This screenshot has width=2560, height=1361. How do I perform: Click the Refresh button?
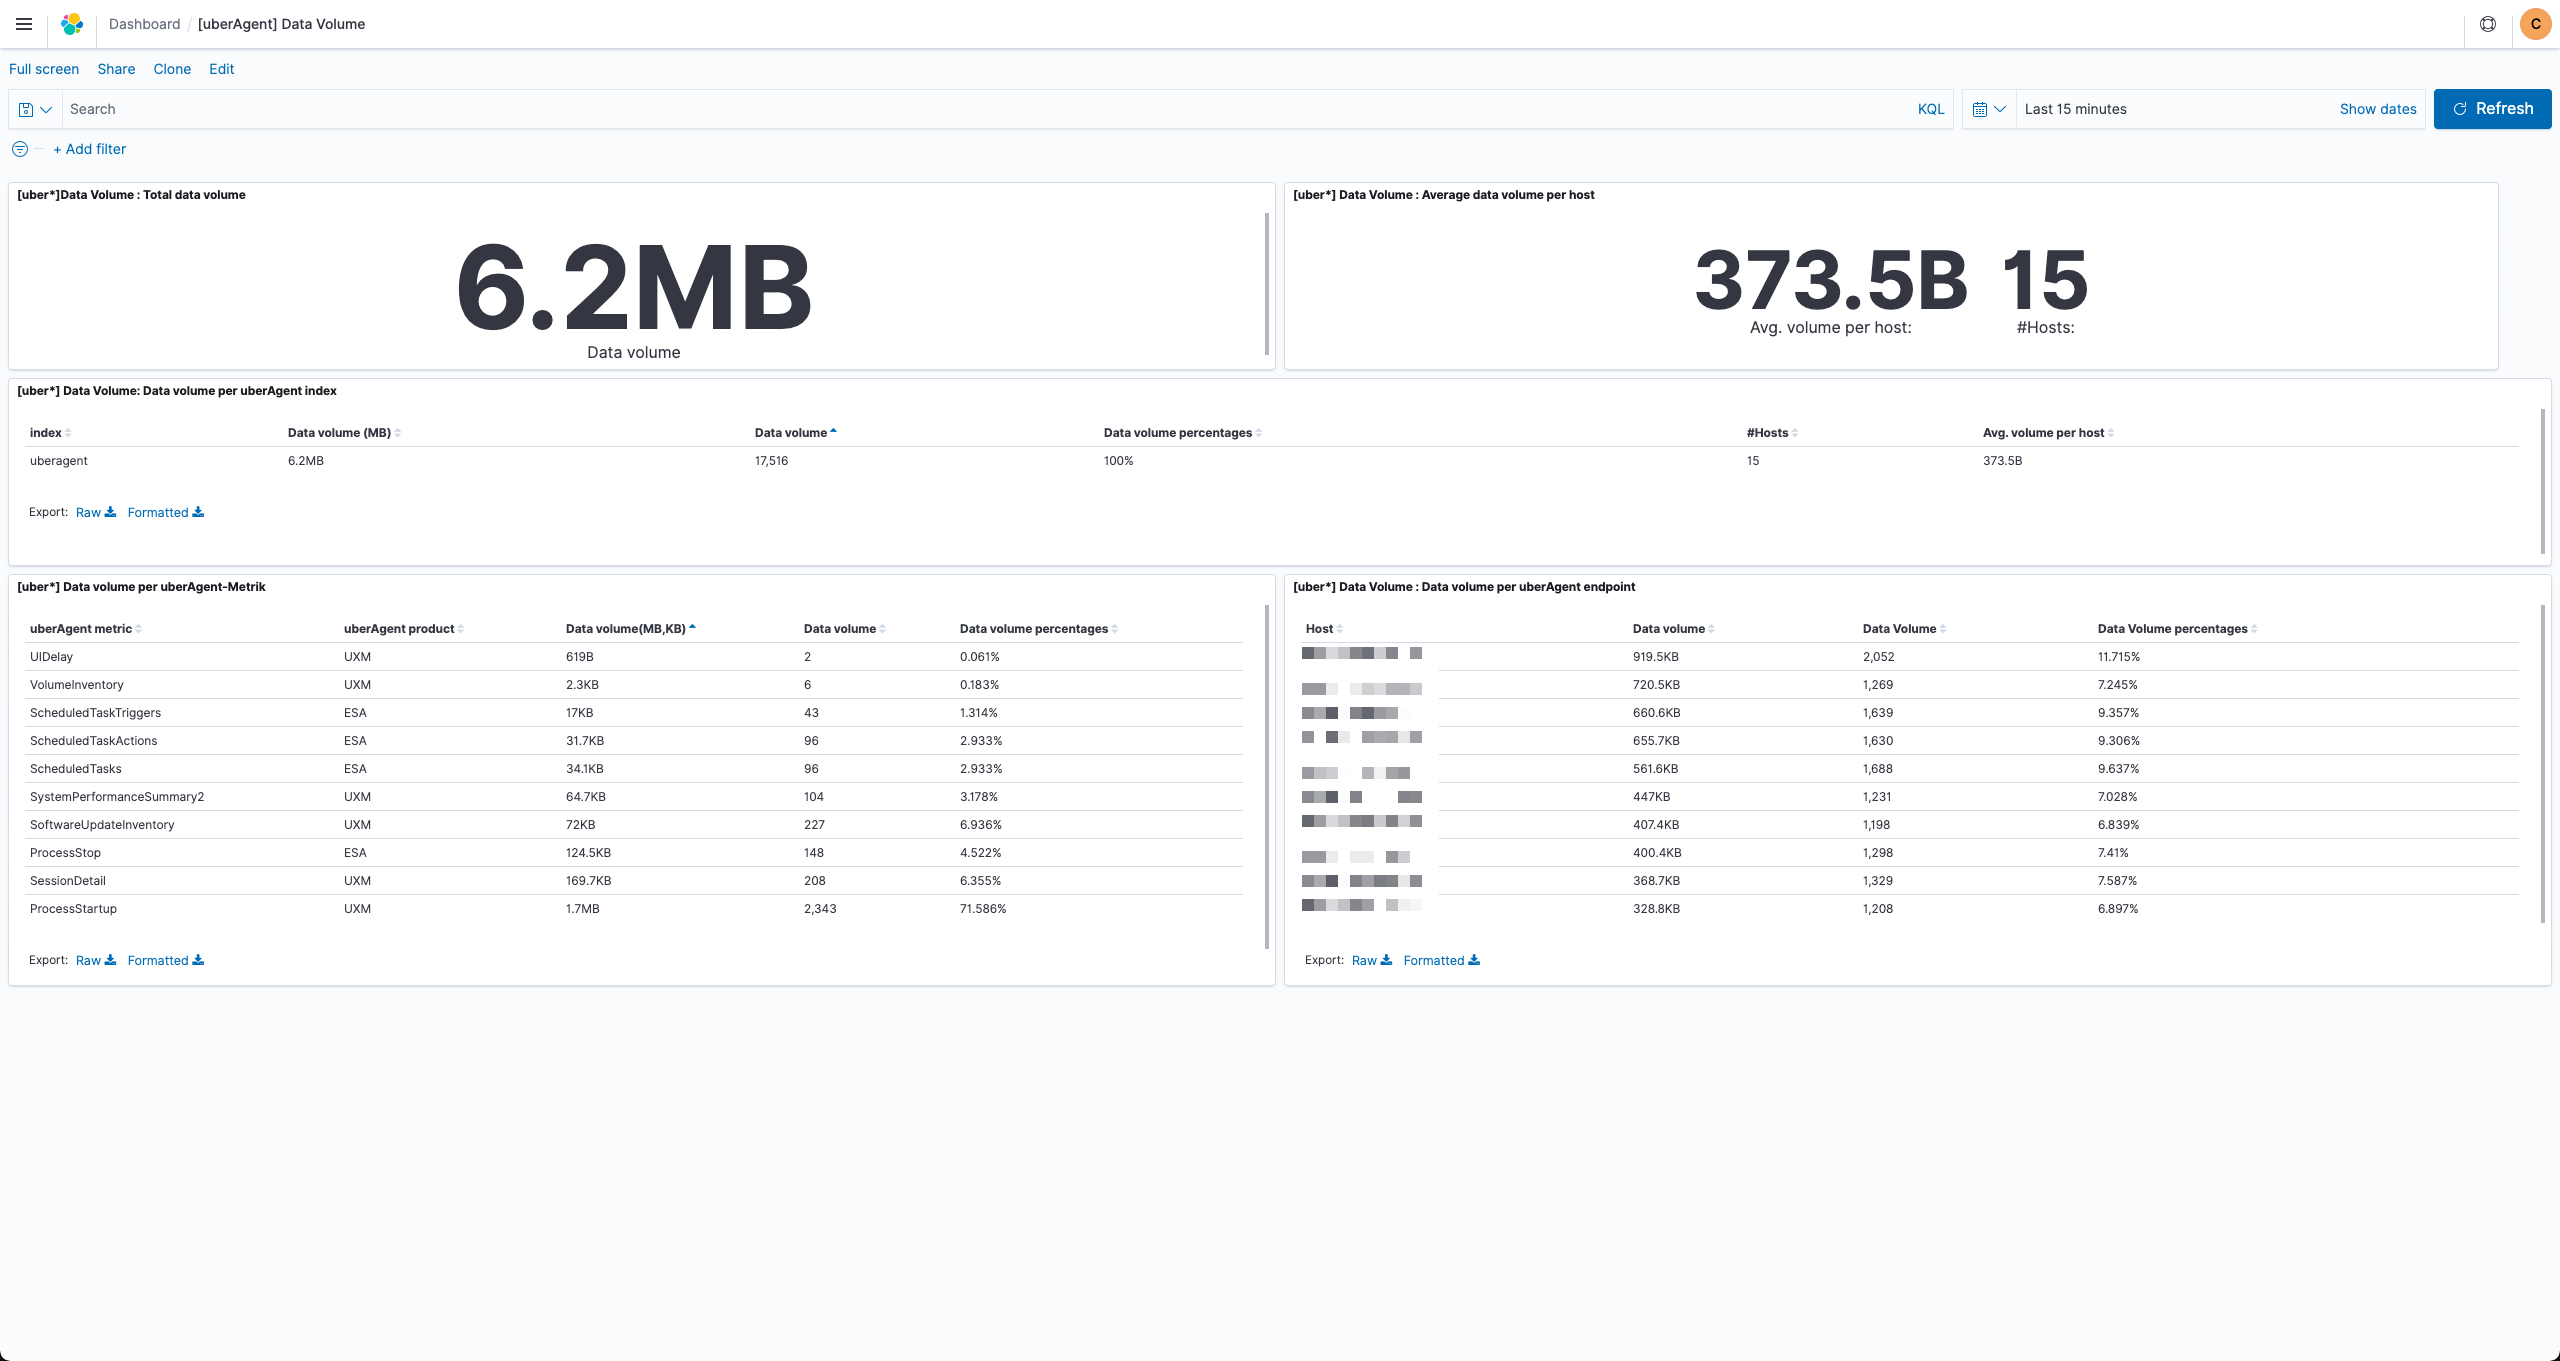coord(2491,109)
